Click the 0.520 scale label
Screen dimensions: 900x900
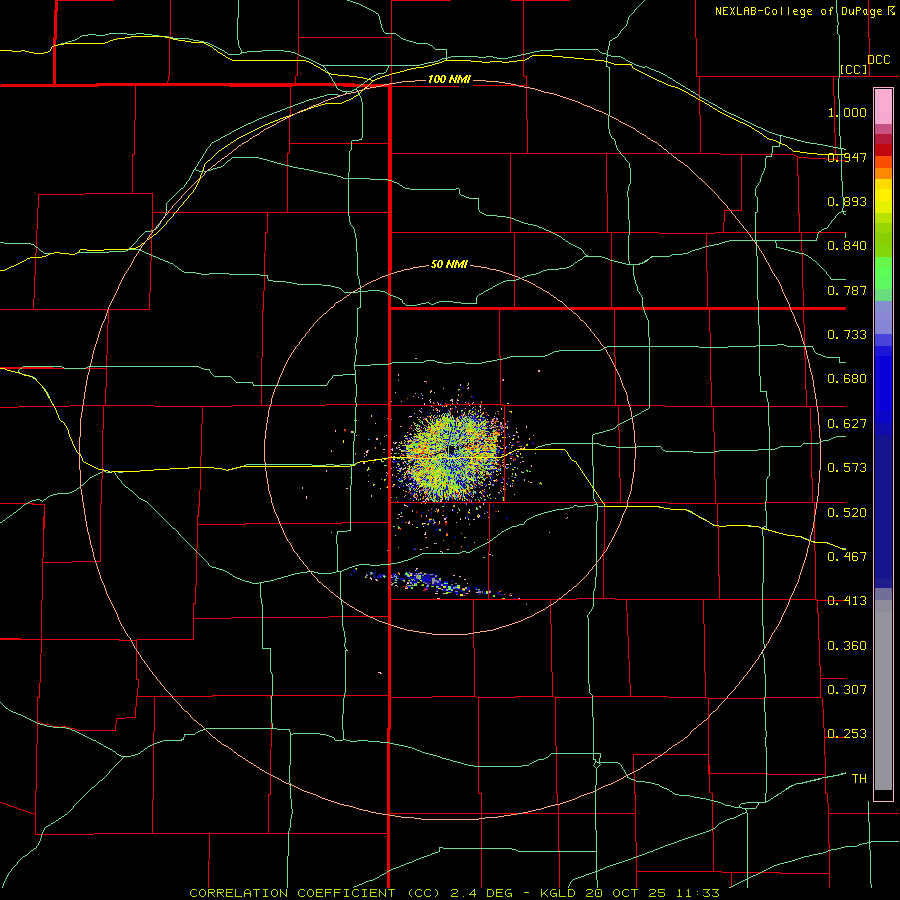click(847, 512)
